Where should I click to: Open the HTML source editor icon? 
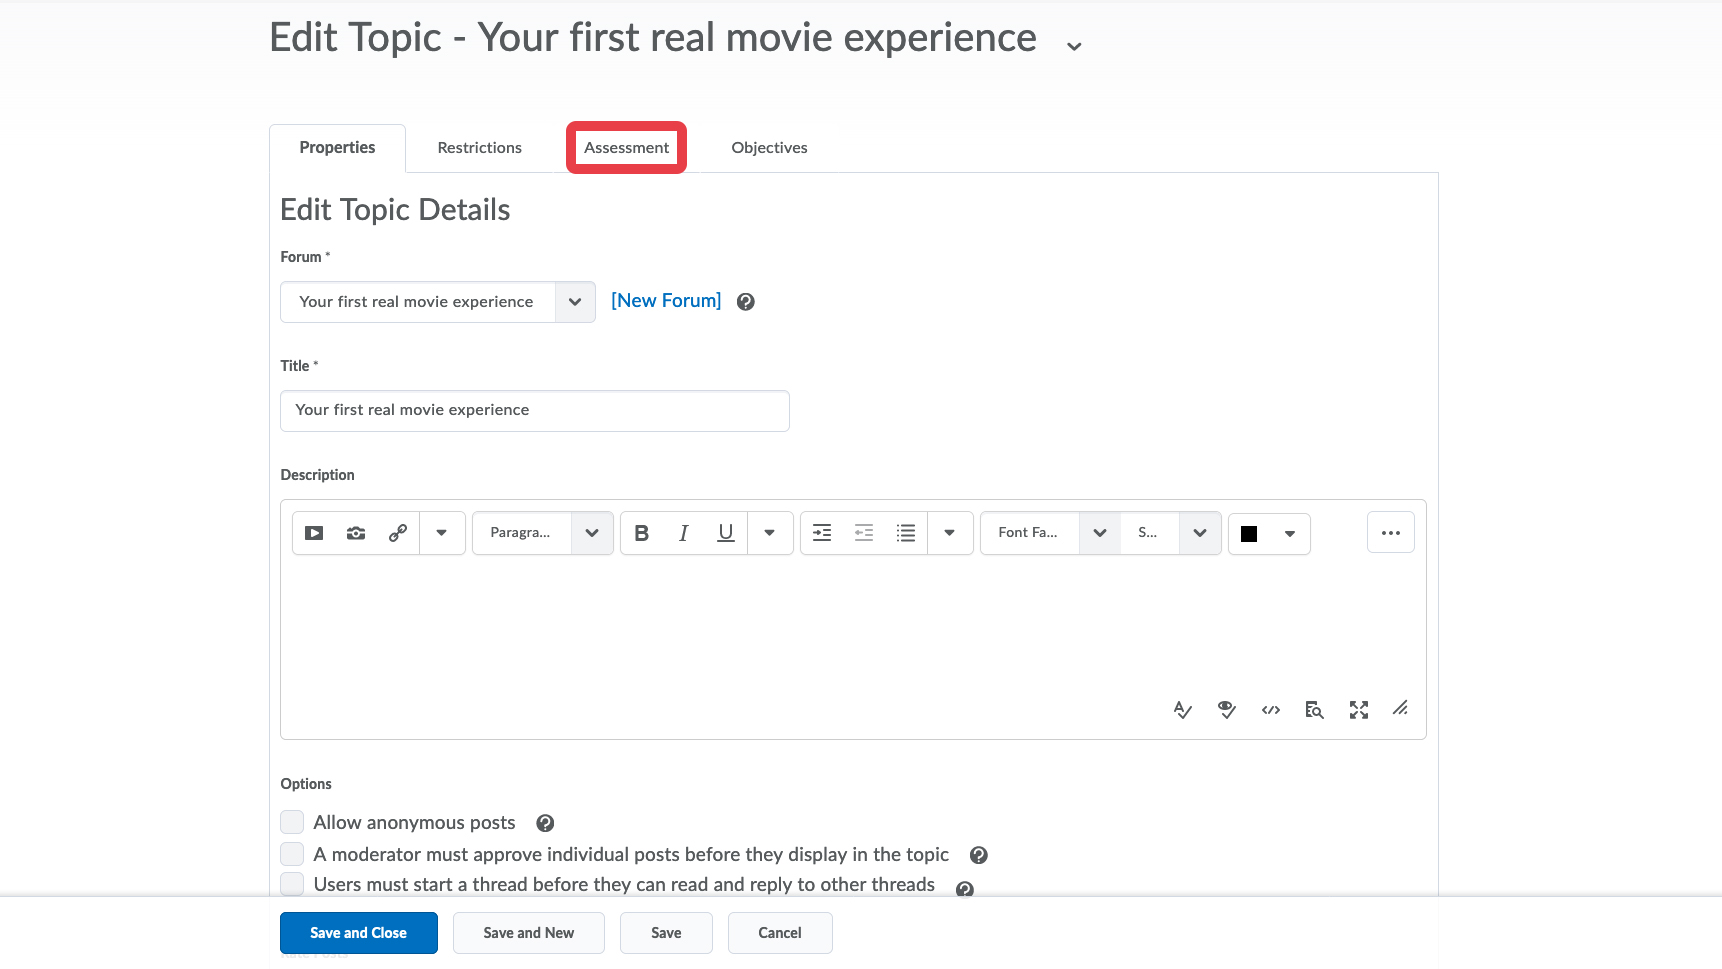[1271, 710]
